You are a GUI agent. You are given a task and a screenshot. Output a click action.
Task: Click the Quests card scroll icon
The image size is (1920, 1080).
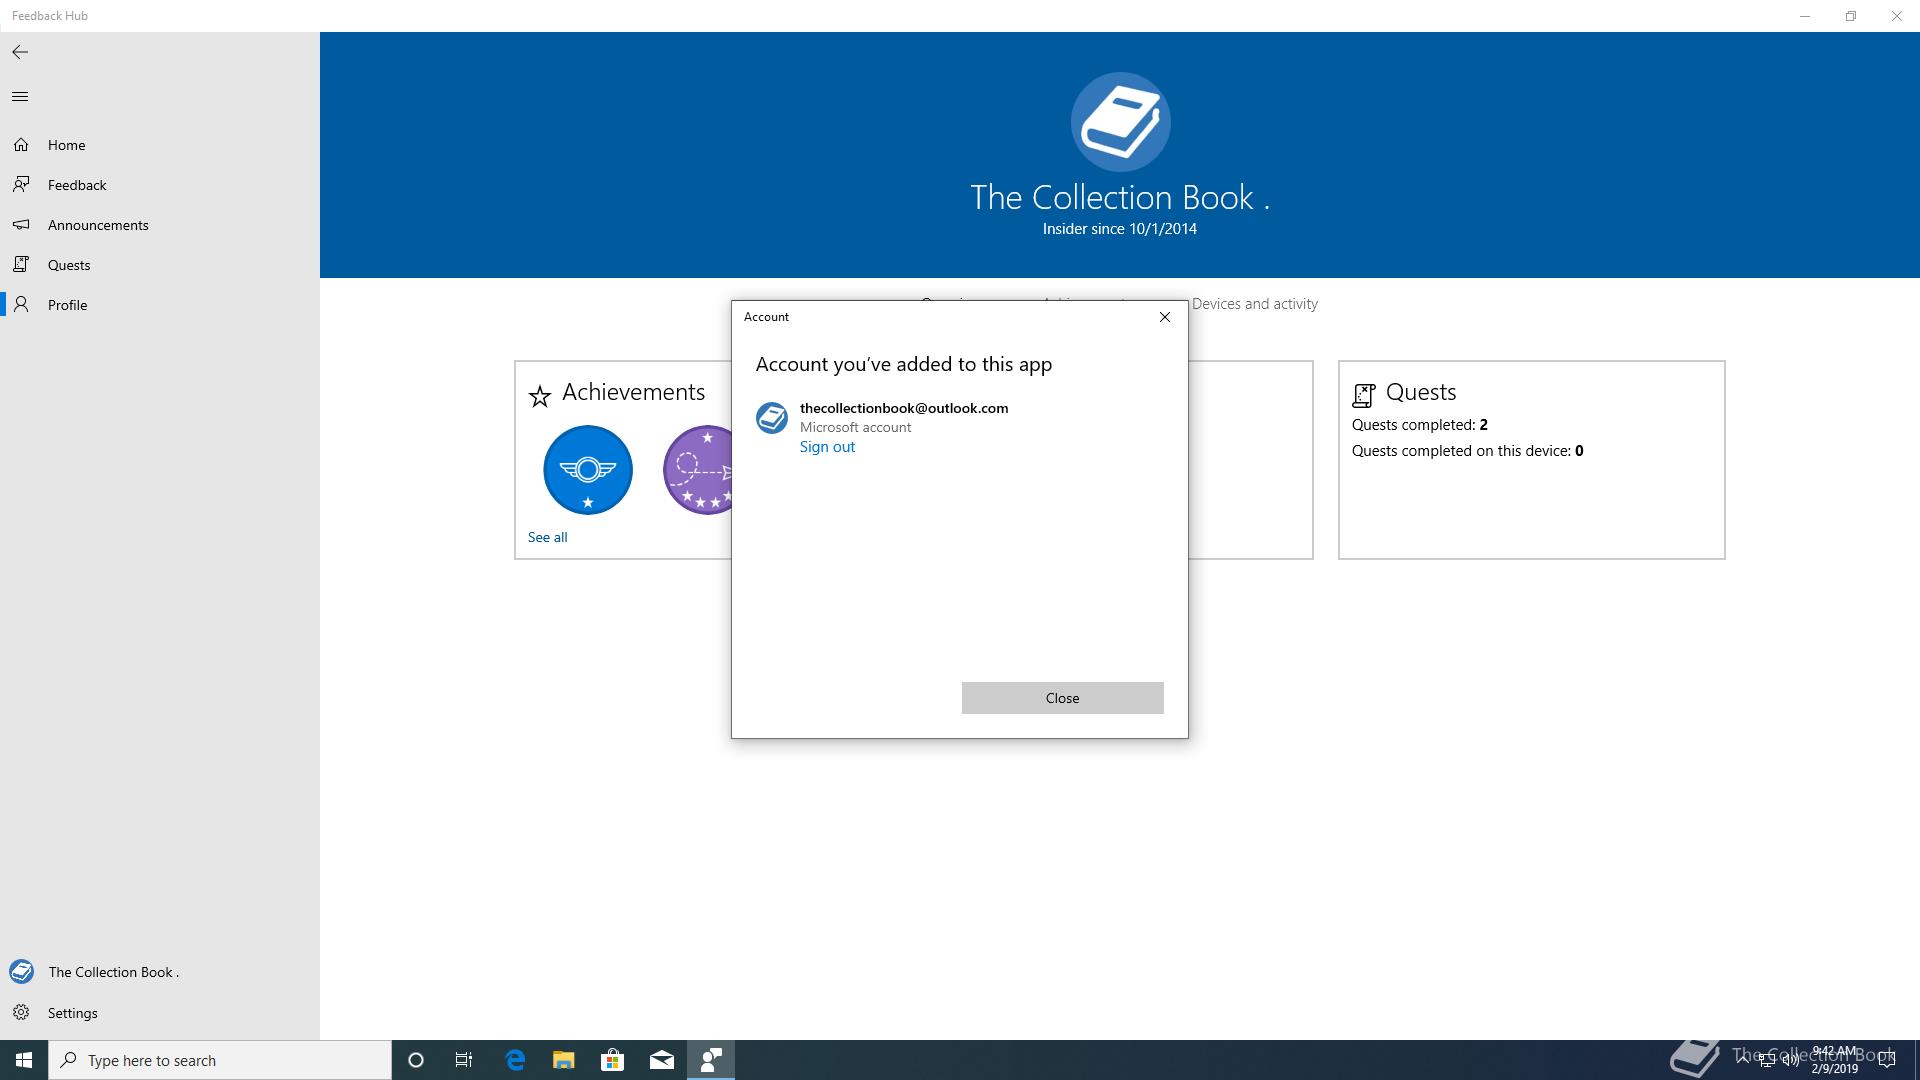[x=1364, y=396]
